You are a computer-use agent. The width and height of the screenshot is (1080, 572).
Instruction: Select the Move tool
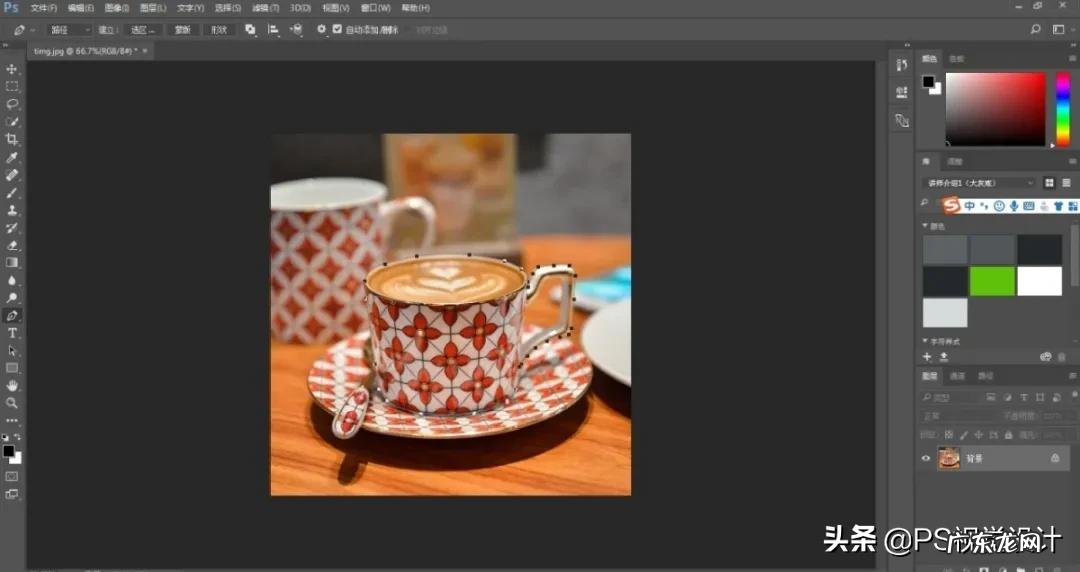click(x=12, y=69)
